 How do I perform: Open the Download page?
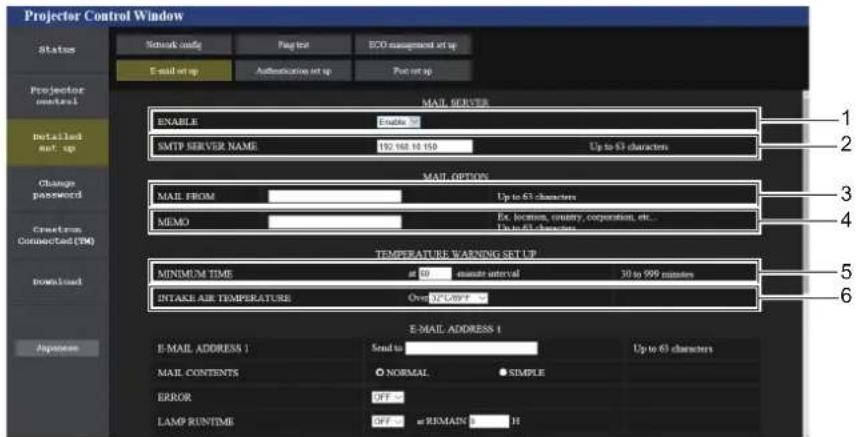[x=57, y=282]
